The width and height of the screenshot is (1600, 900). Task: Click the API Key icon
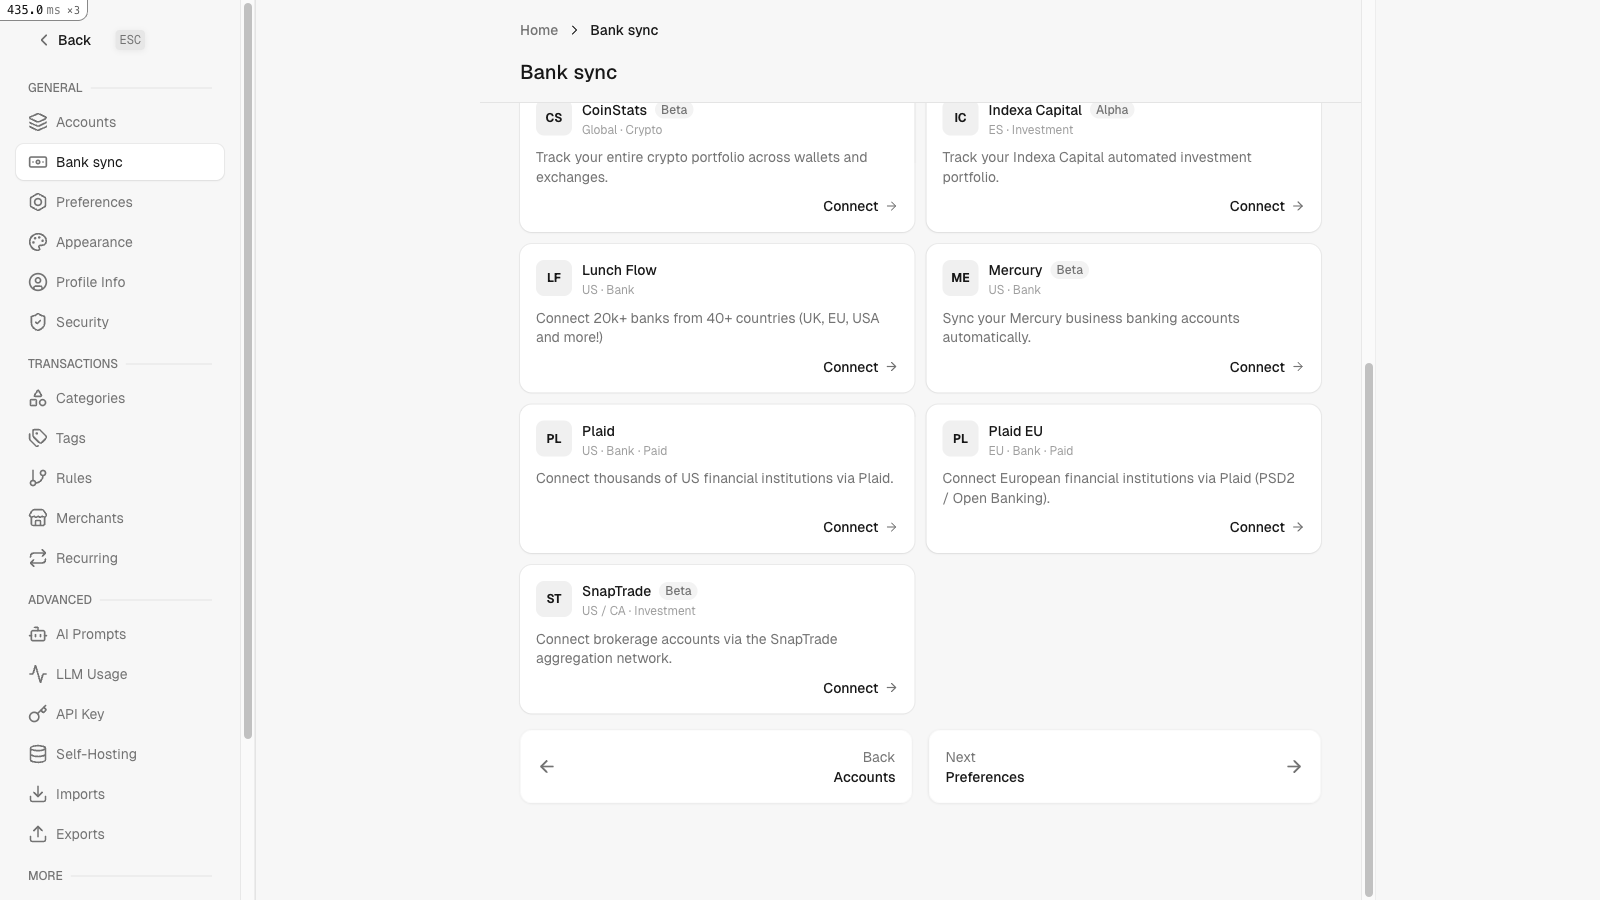pos(38,714)
